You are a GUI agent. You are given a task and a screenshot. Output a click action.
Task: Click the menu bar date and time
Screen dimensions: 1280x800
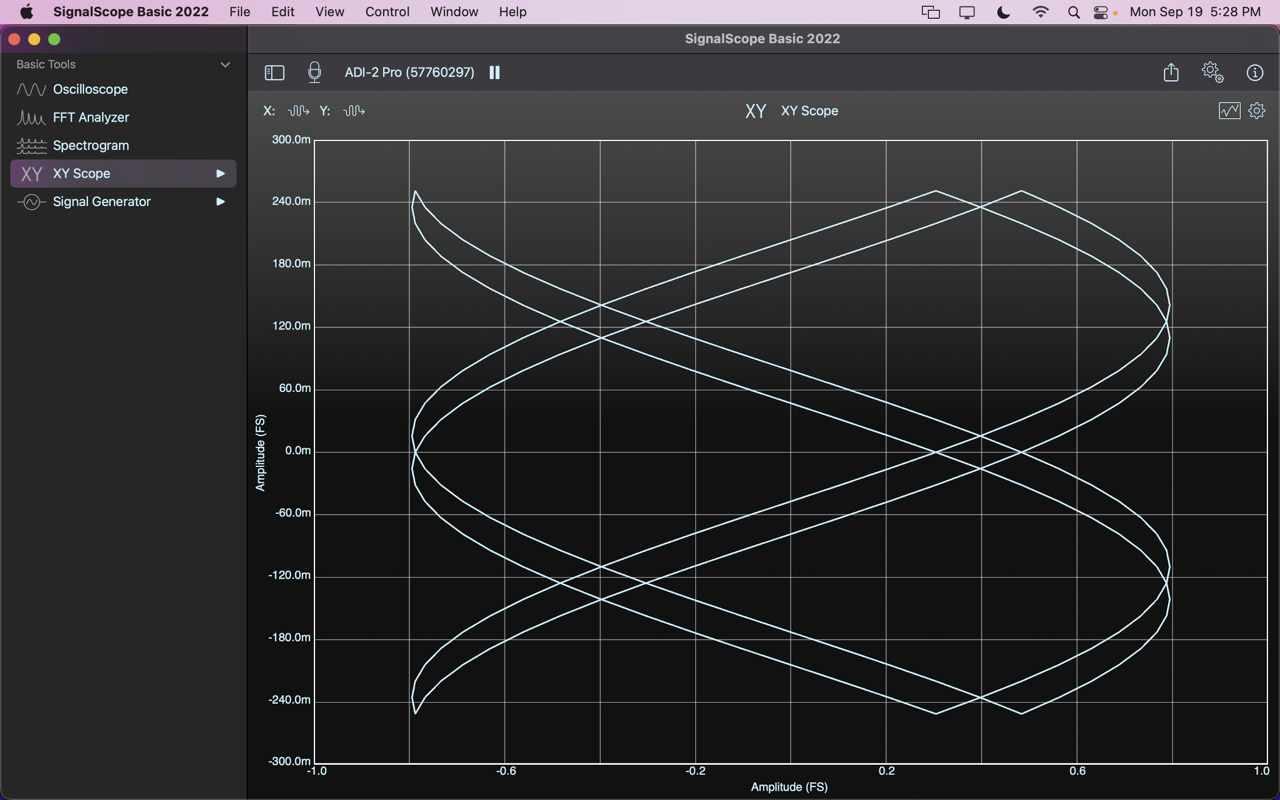click(1195, 12)
